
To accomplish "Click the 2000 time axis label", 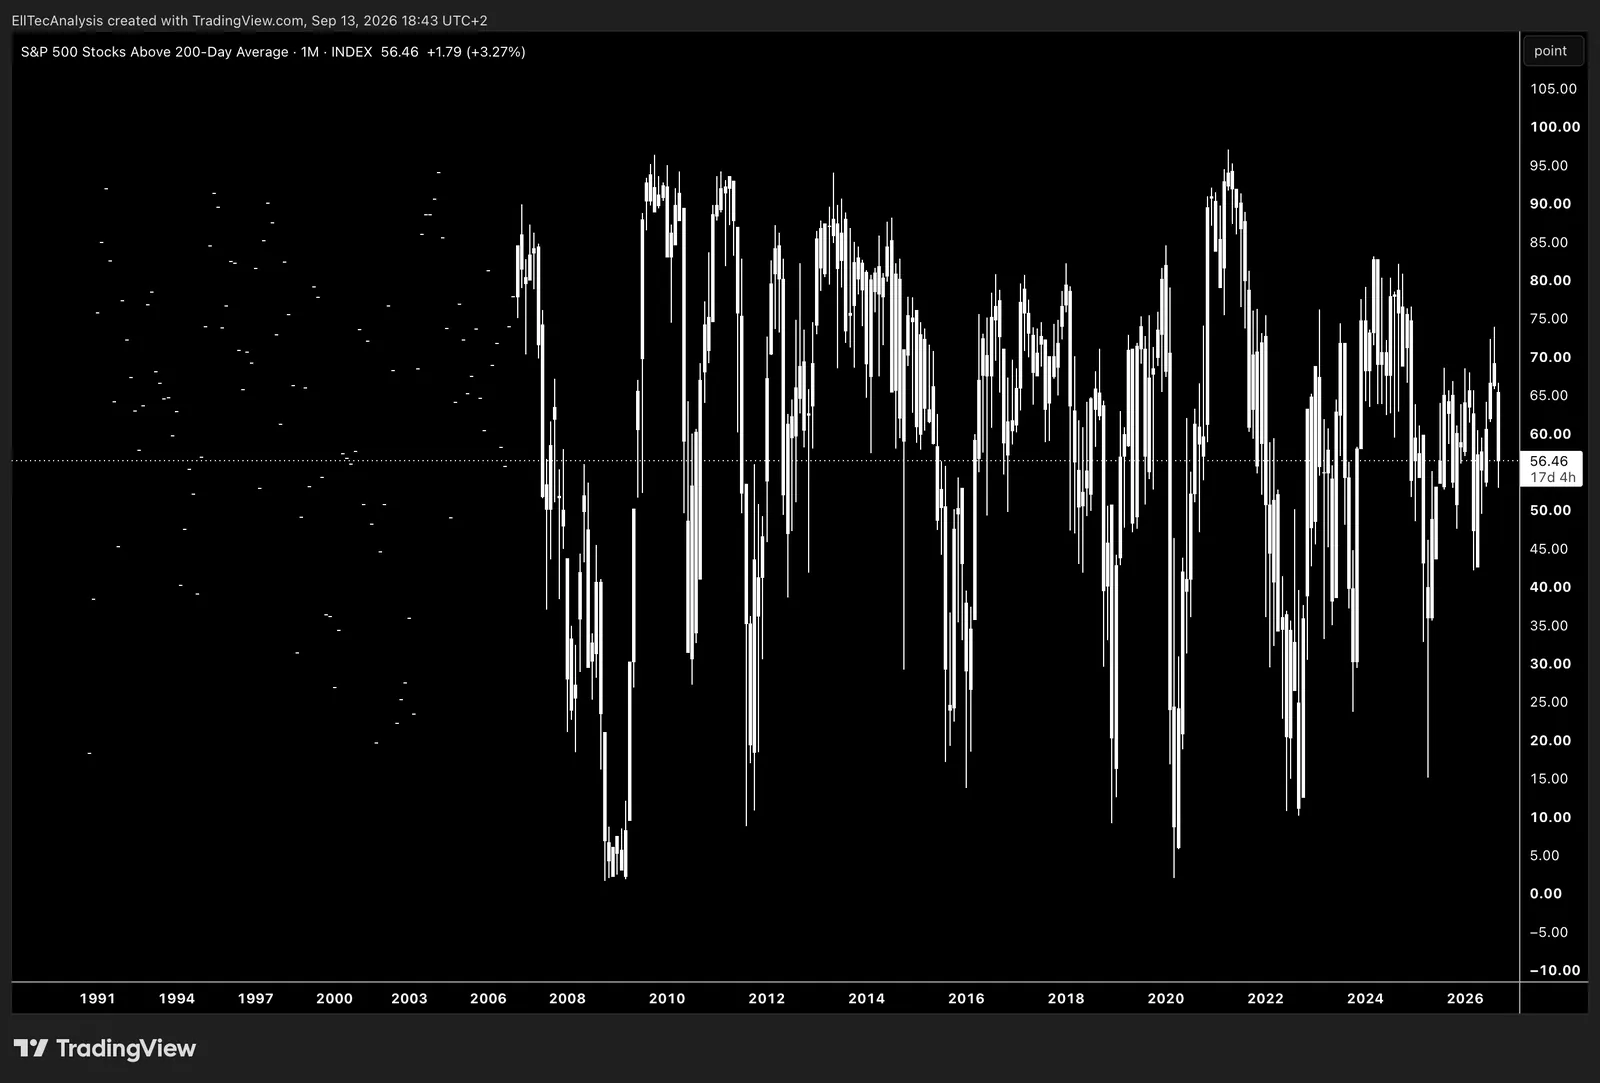I will [334, 998].
